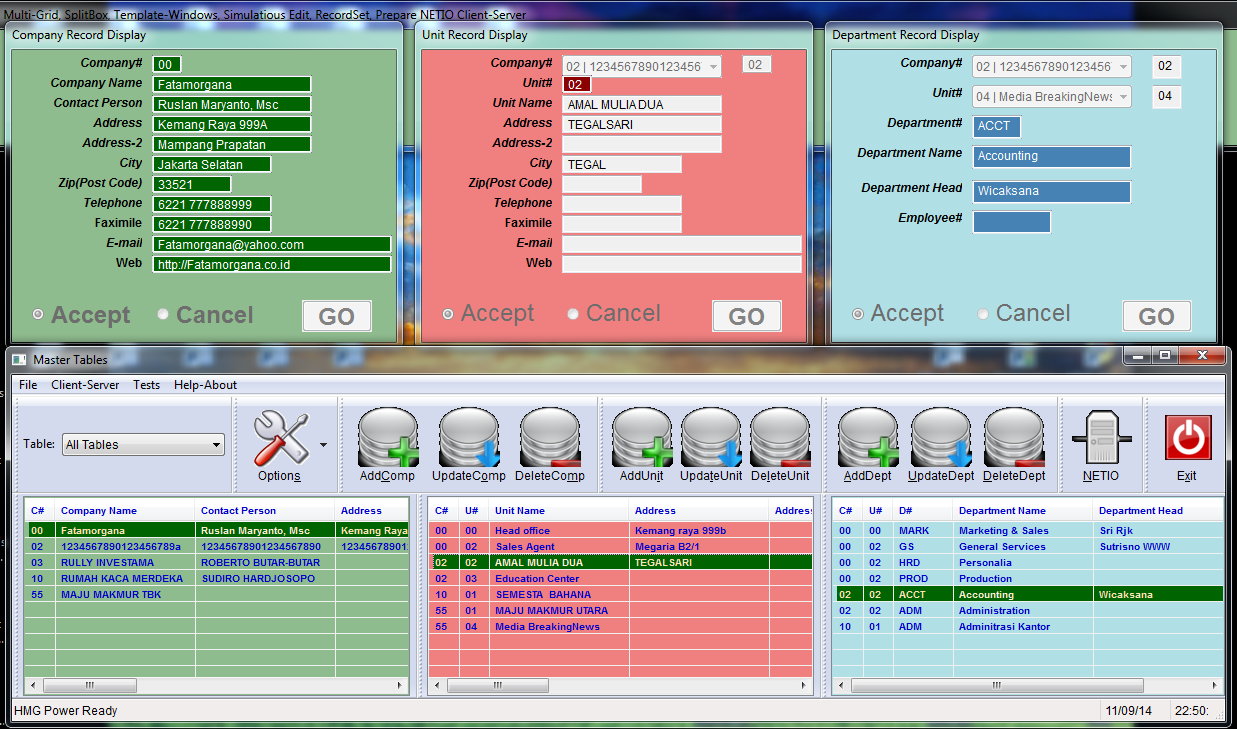Click the UpdateComp database icon
Image resolution: width=1237 pixels, height=729 pixels.
(468, 438)
